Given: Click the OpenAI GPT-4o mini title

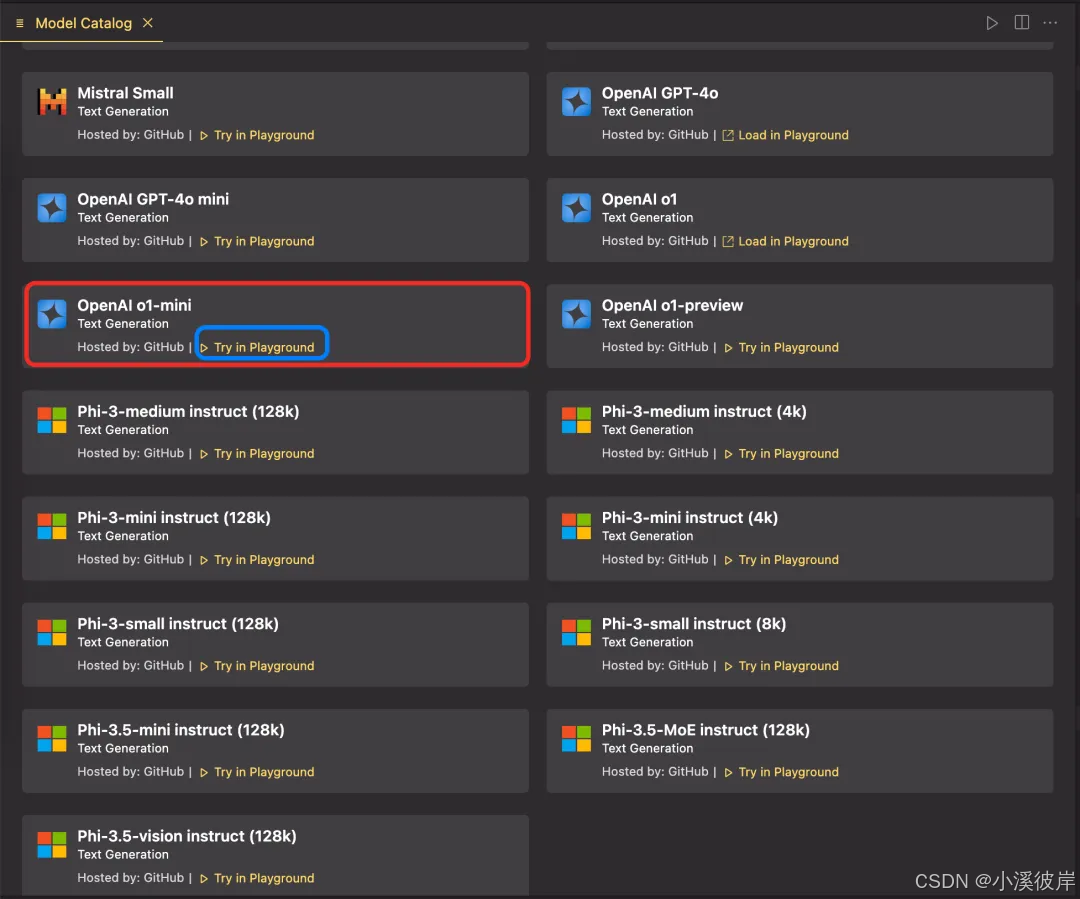Looking at the screenshot, I should 153,199.
